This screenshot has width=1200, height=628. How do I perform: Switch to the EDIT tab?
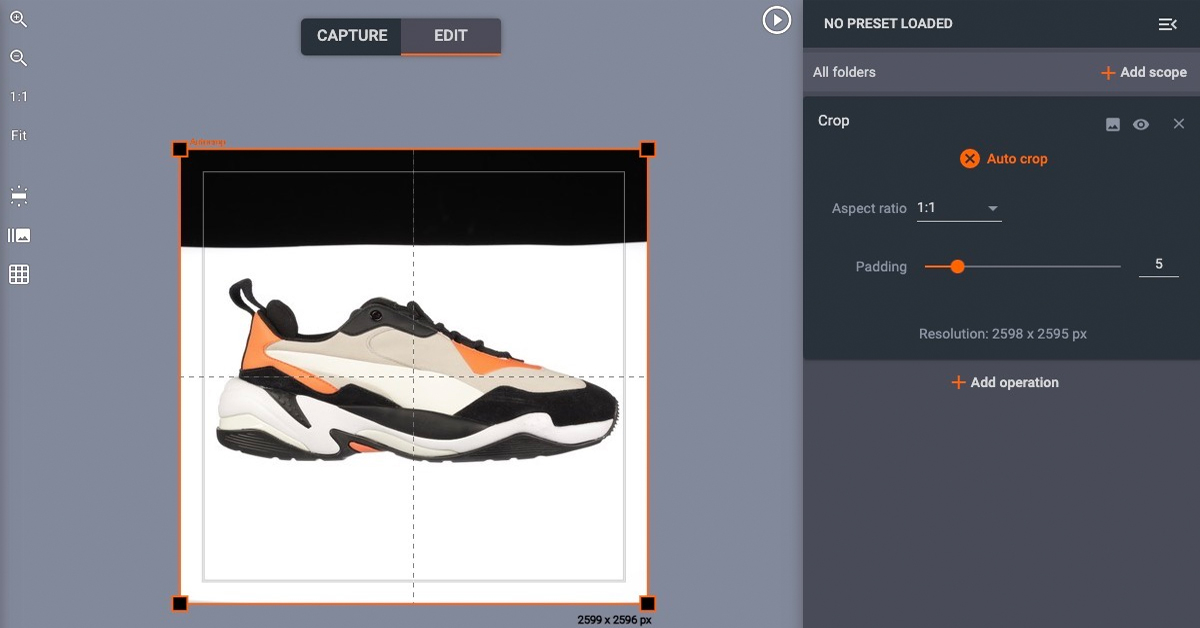450,35
